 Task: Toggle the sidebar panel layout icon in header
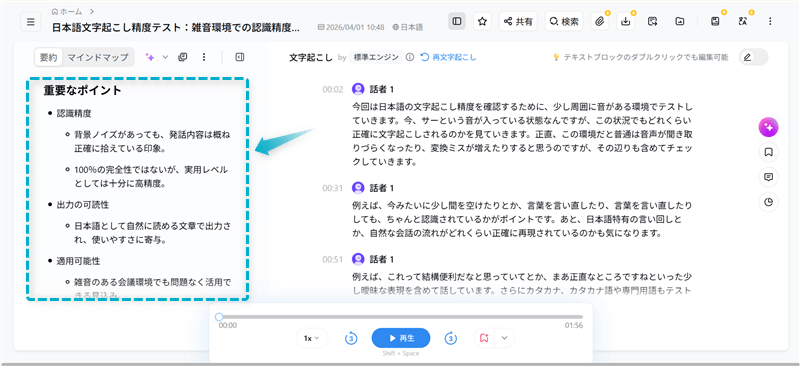(x=457, y=21)
